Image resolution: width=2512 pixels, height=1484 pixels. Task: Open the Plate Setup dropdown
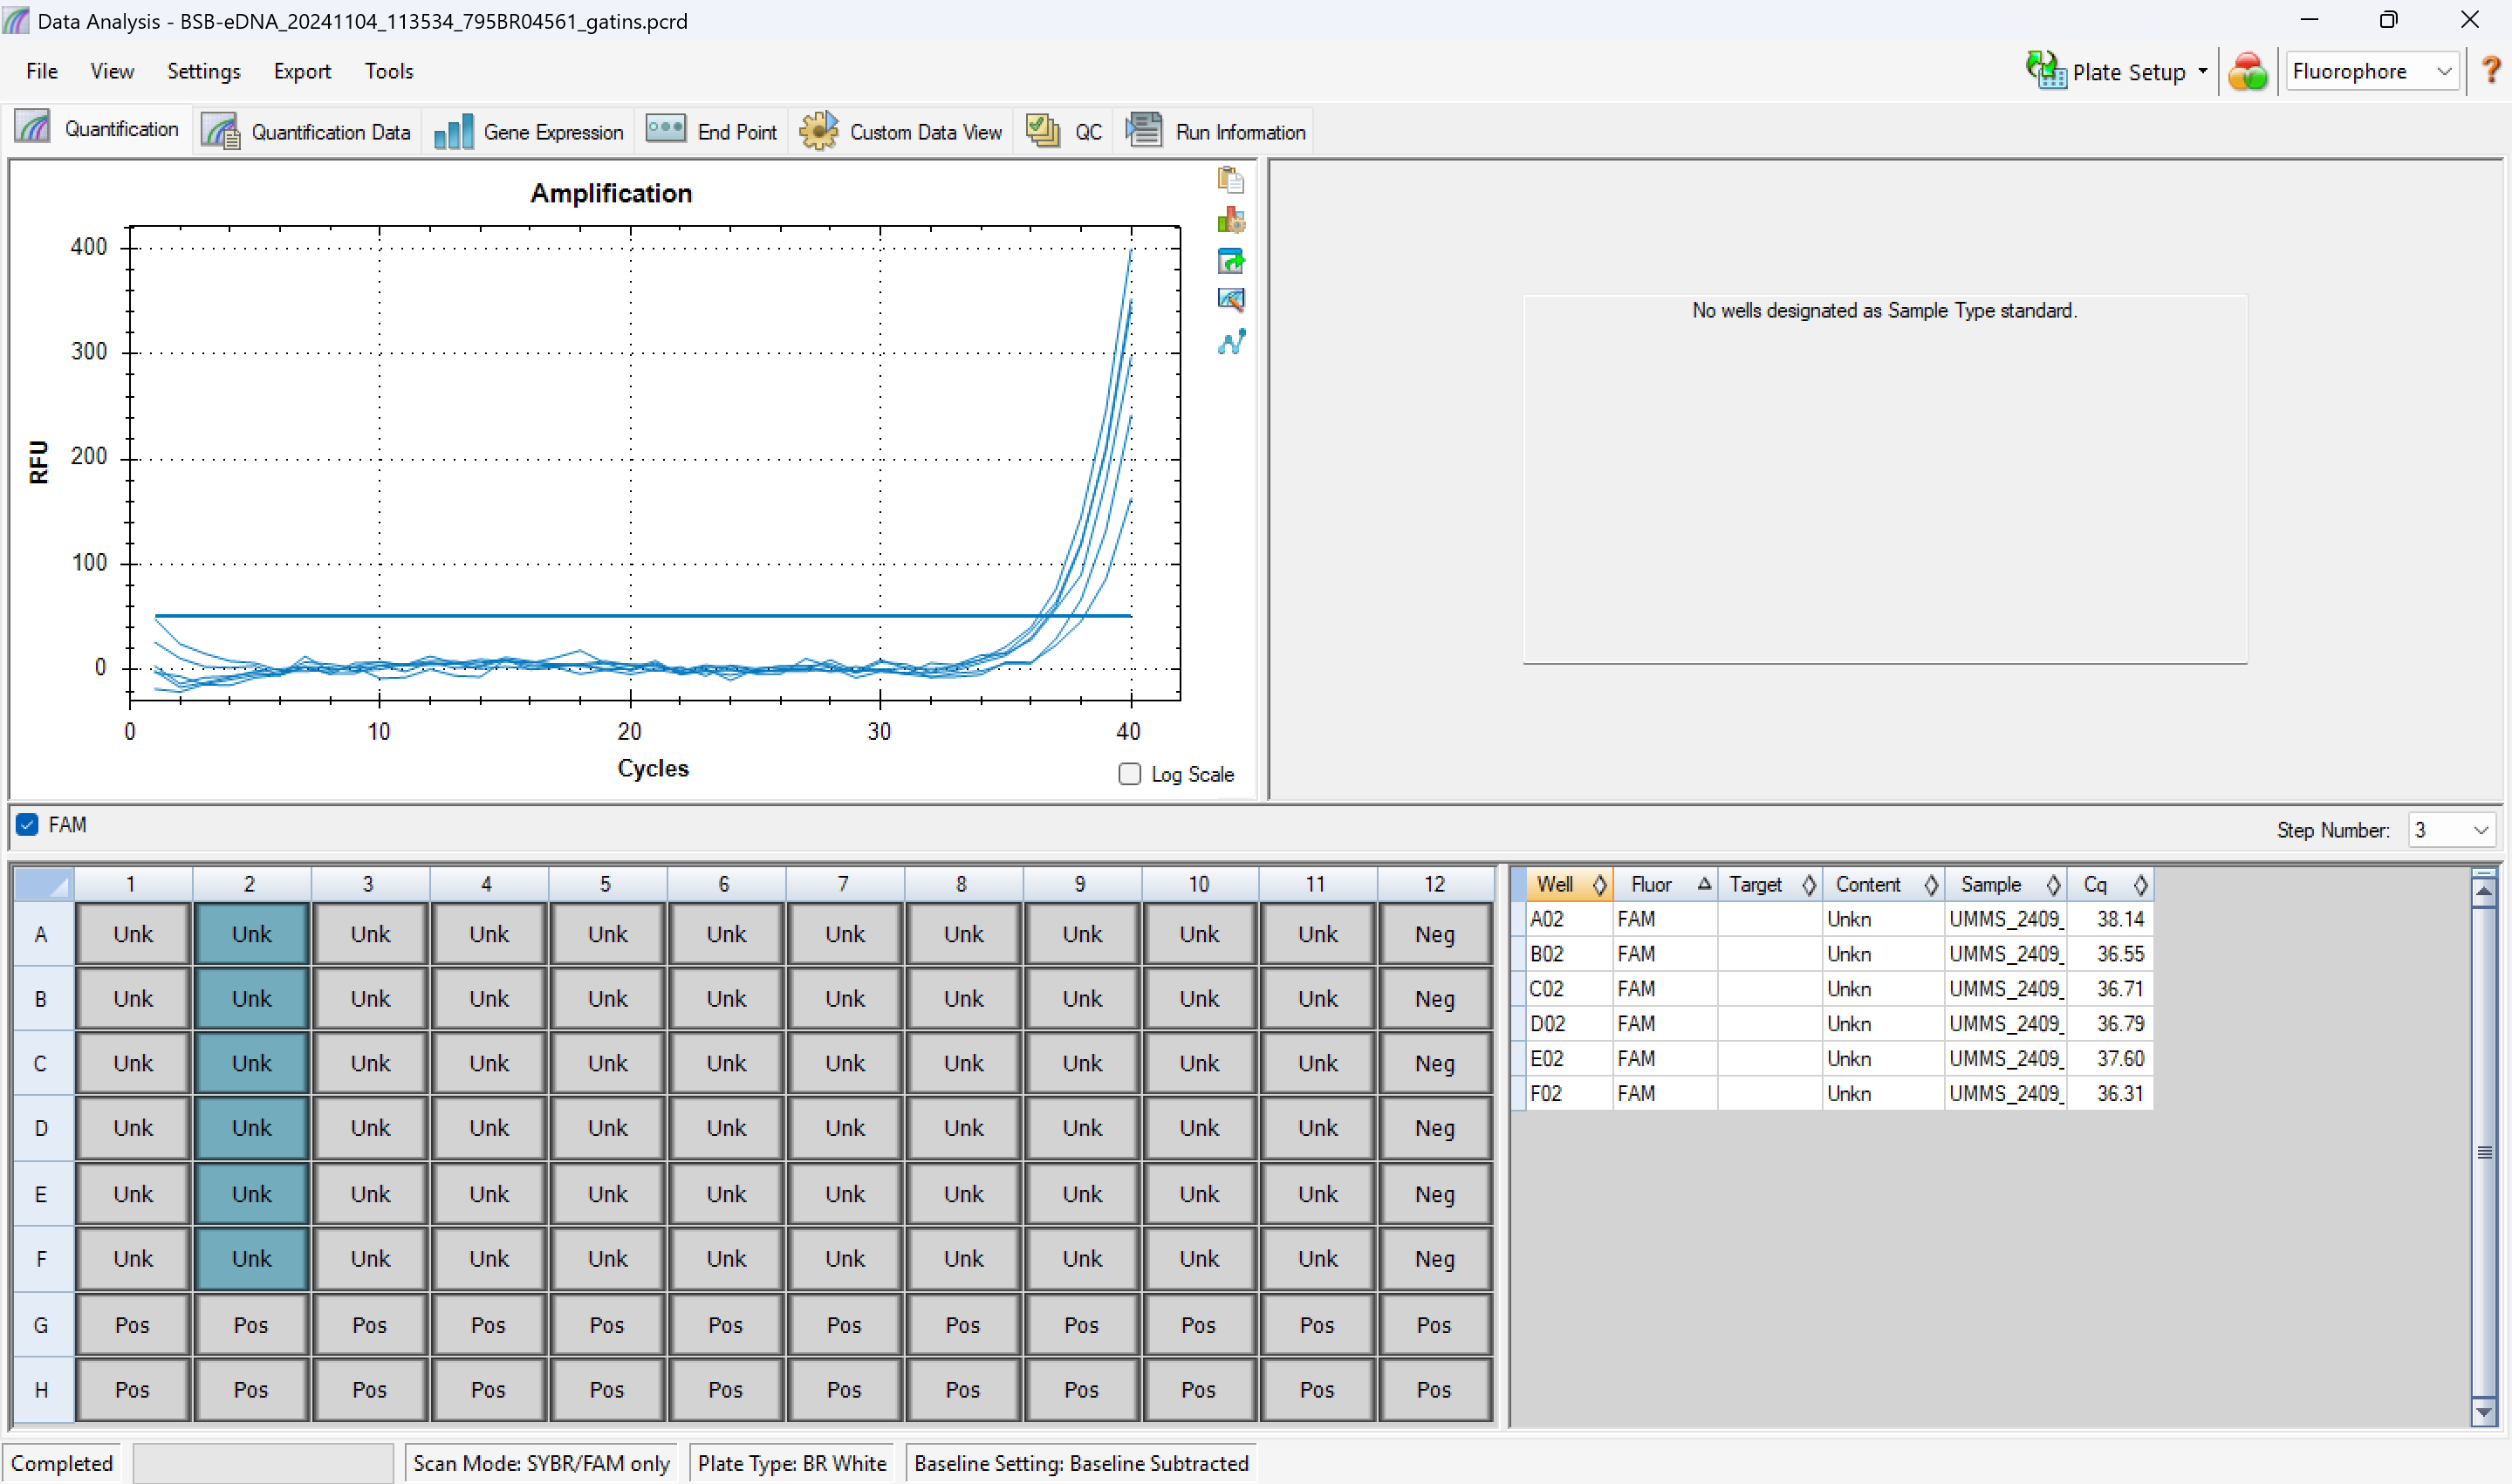tap(2118, 72)
